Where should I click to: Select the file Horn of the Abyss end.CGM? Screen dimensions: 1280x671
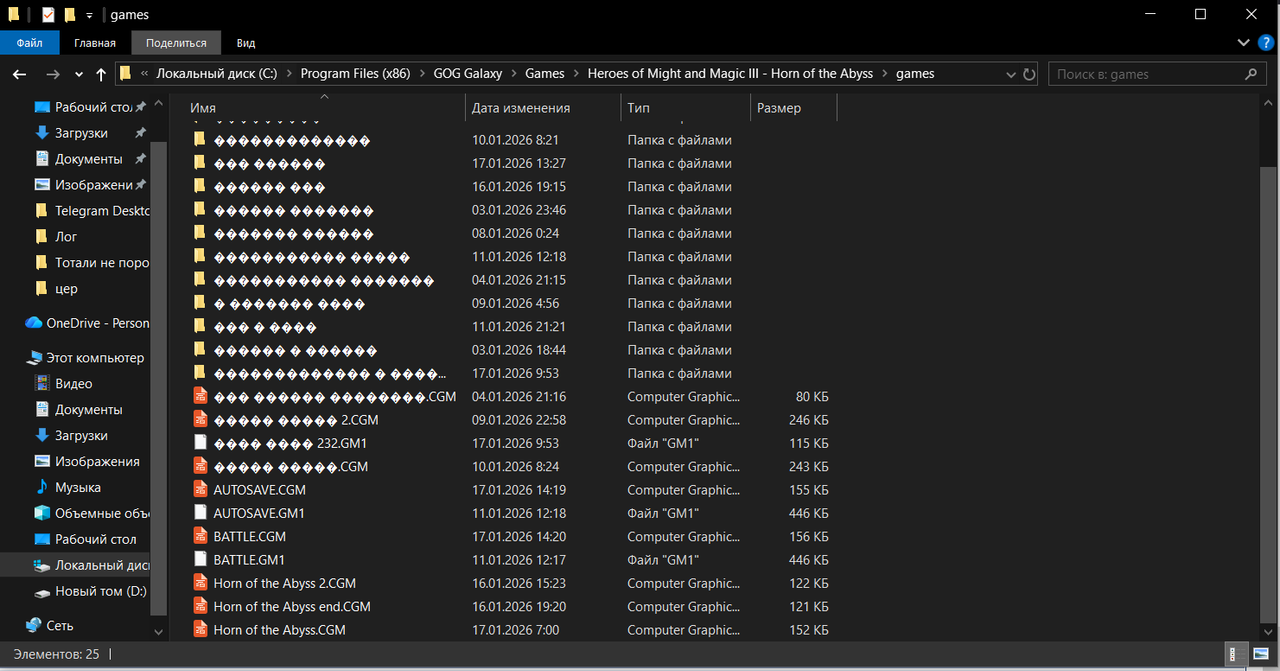click(292, 607)
